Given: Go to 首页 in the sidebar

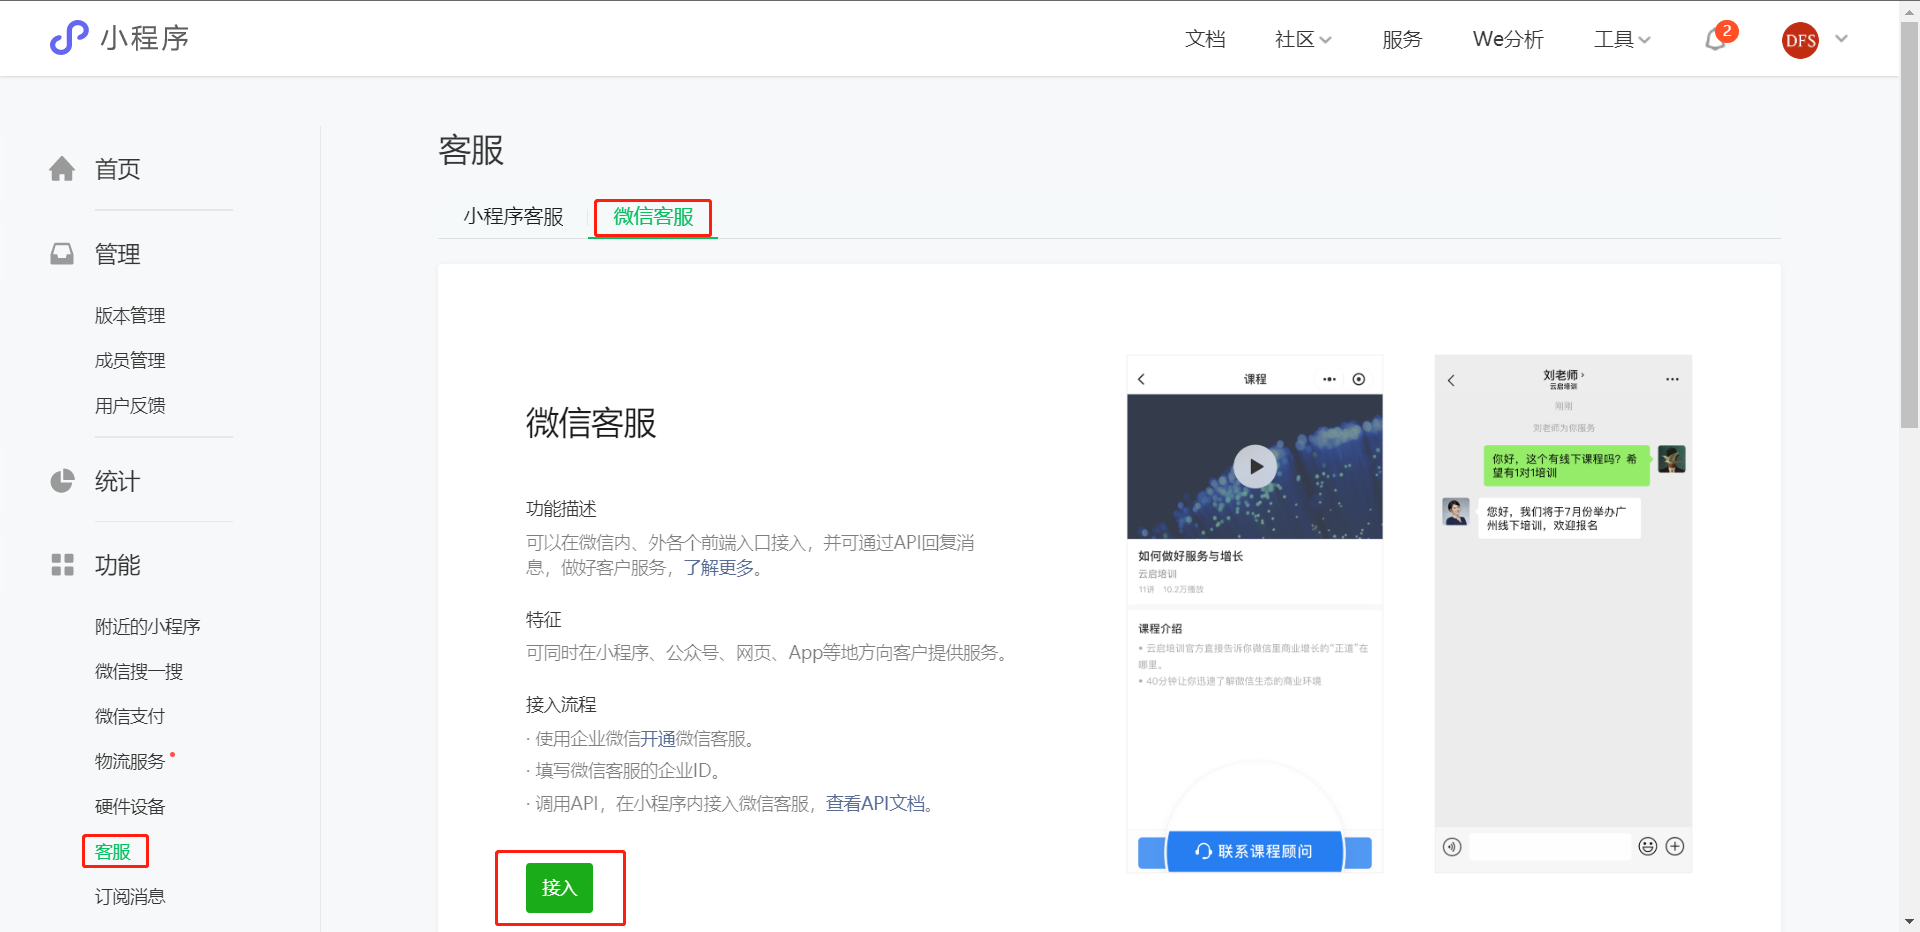Looking at the screenshot, I should [x=118, y=169].
